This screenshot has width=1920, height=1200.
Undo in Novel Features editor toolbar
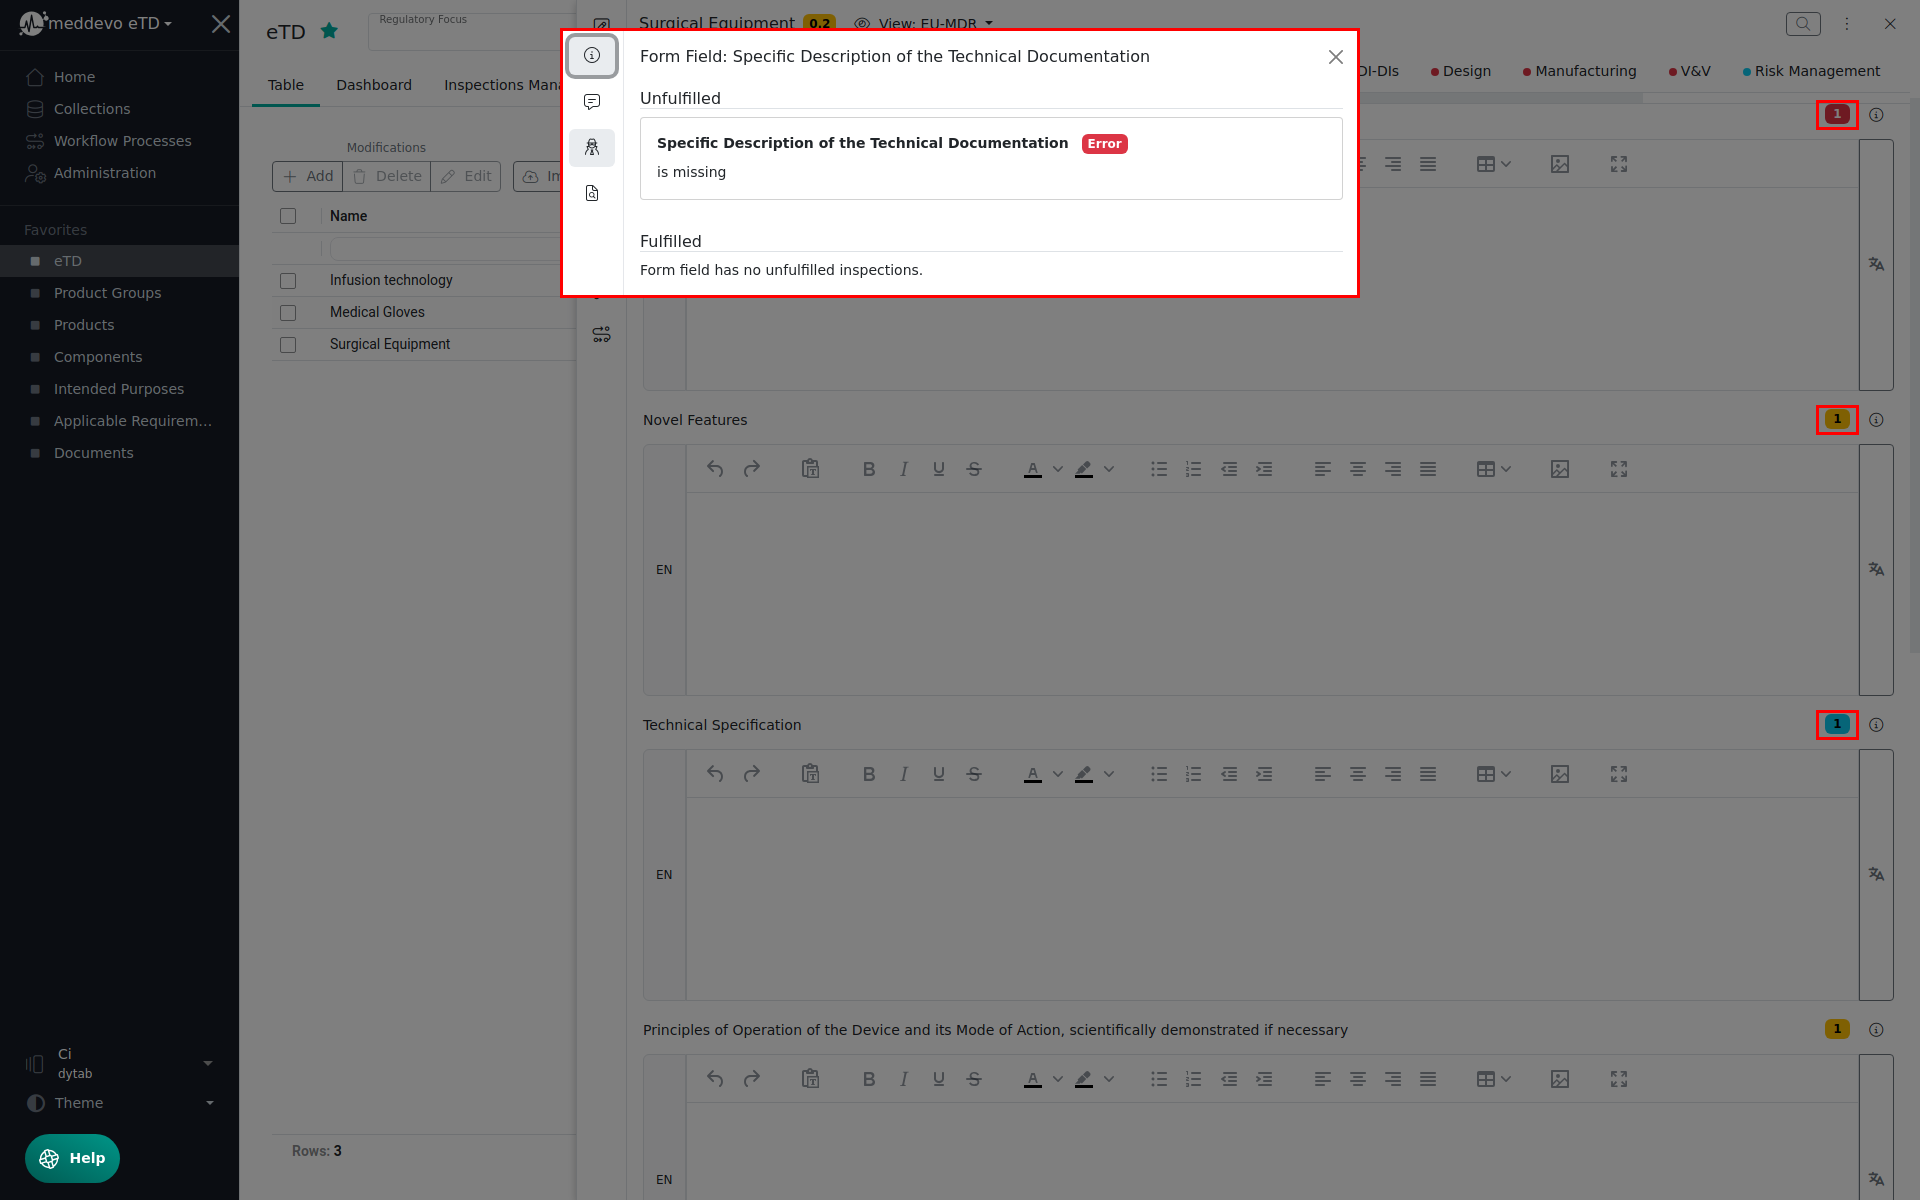pos(714,469)
